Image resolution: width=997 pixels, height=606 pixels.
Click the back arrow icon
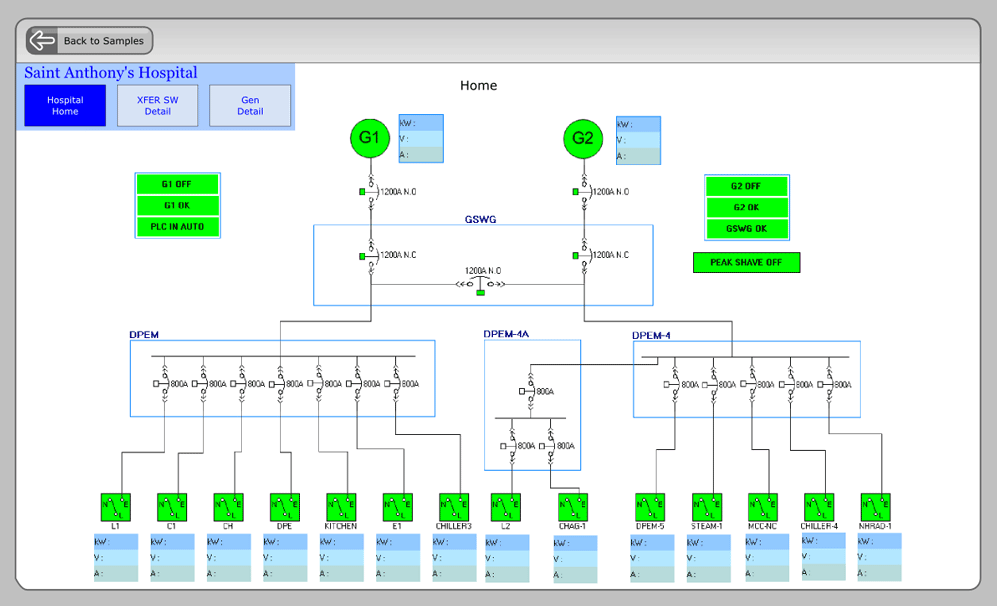(43, 41)
